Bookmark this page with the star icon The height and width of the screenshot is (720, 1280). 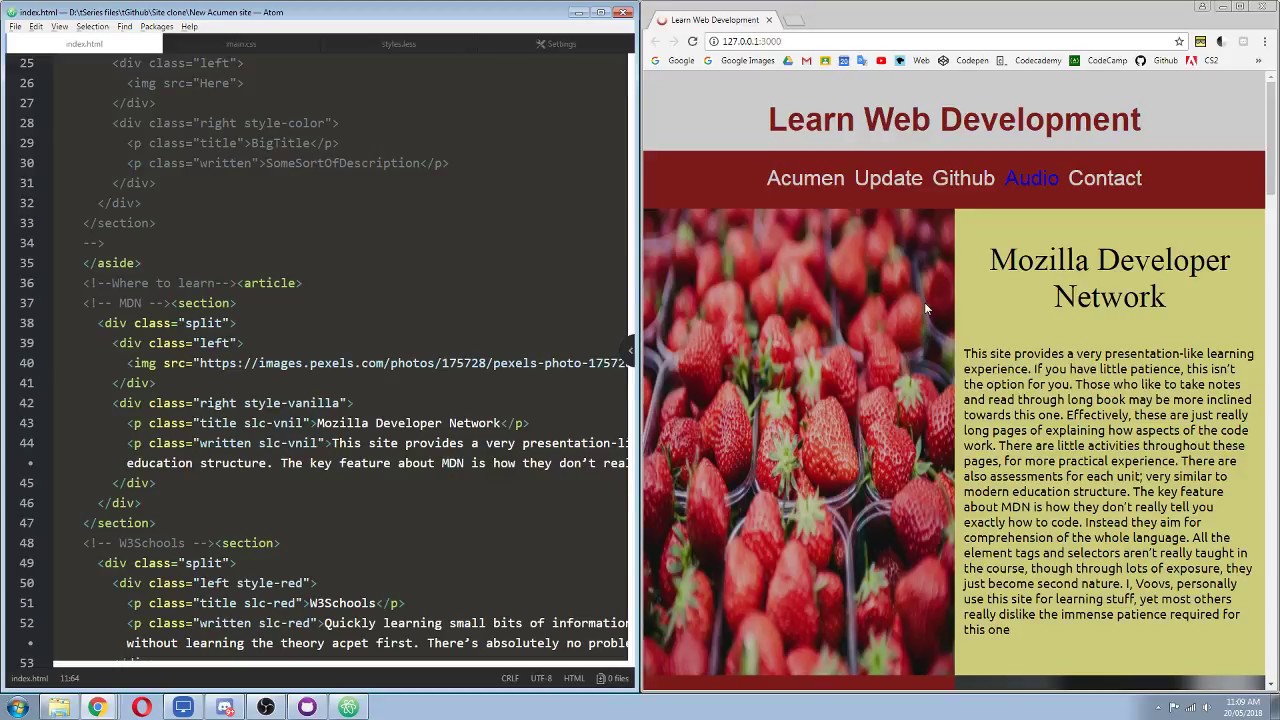click(1179, 41)
